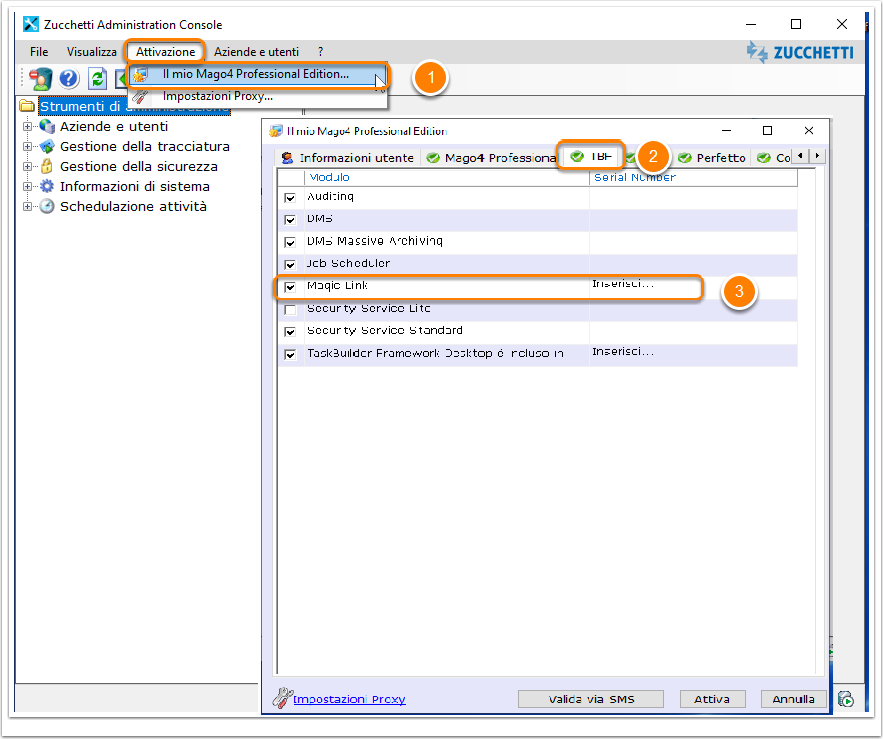Click the Schedulazione attività clock icon
Image resolution: width=883 pixels, height=739 pixels.
[47, 206]
